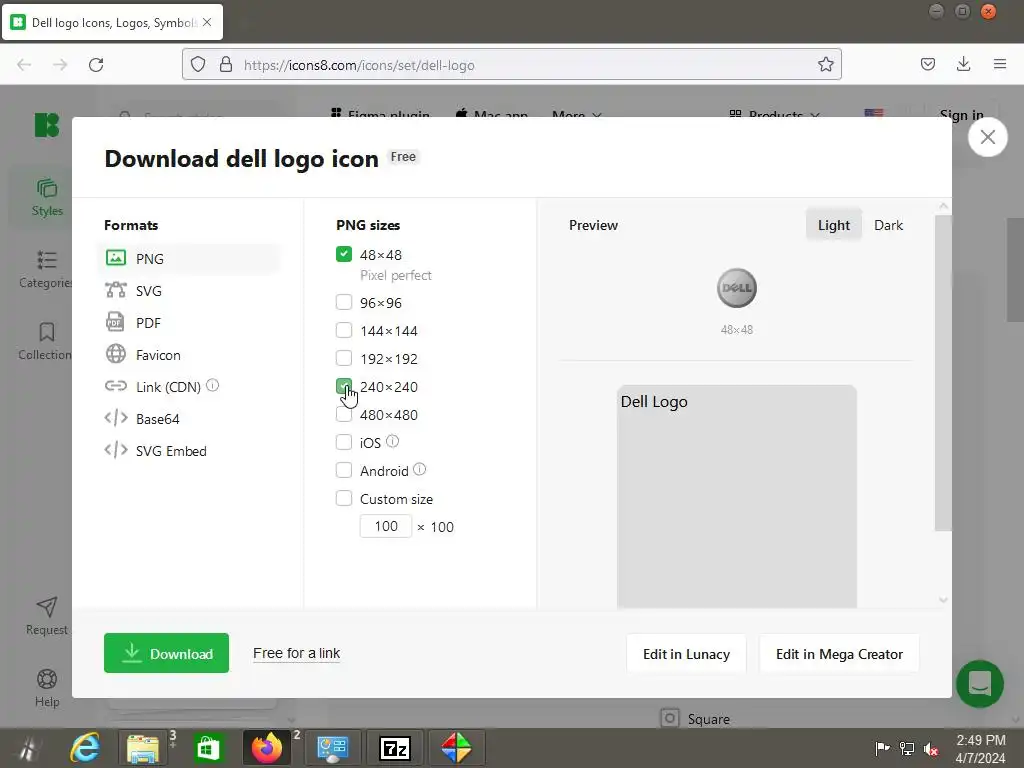
Task: Switch preview to Light mode
Action: pyautogui.click(x=834, y=225)
